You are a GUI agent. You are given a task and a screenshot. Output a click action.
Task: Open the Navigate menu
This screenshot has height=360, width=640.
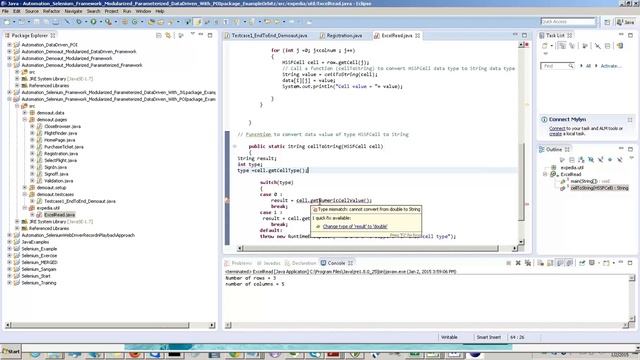pos(73,11)
